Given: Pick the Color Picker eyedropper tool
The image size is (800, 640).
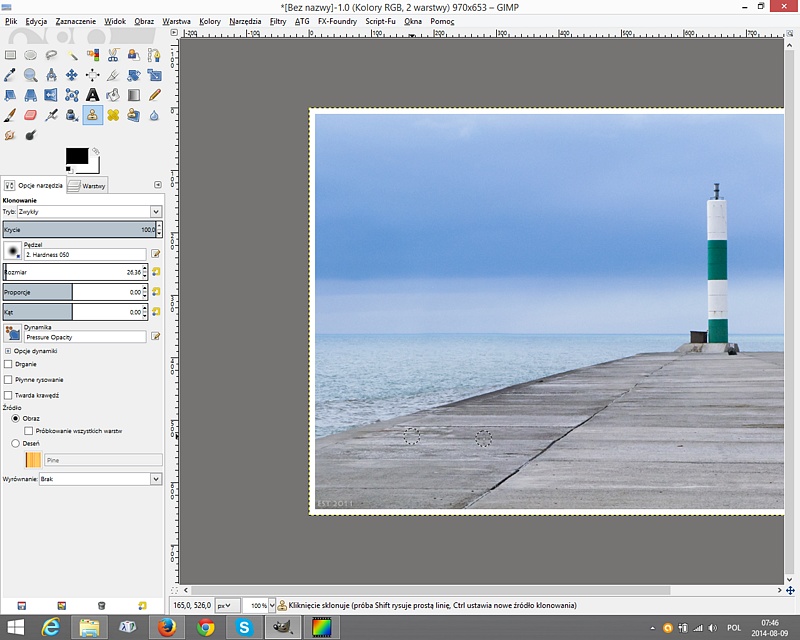Looking at the screenshot, I should [x=10, y=75].
